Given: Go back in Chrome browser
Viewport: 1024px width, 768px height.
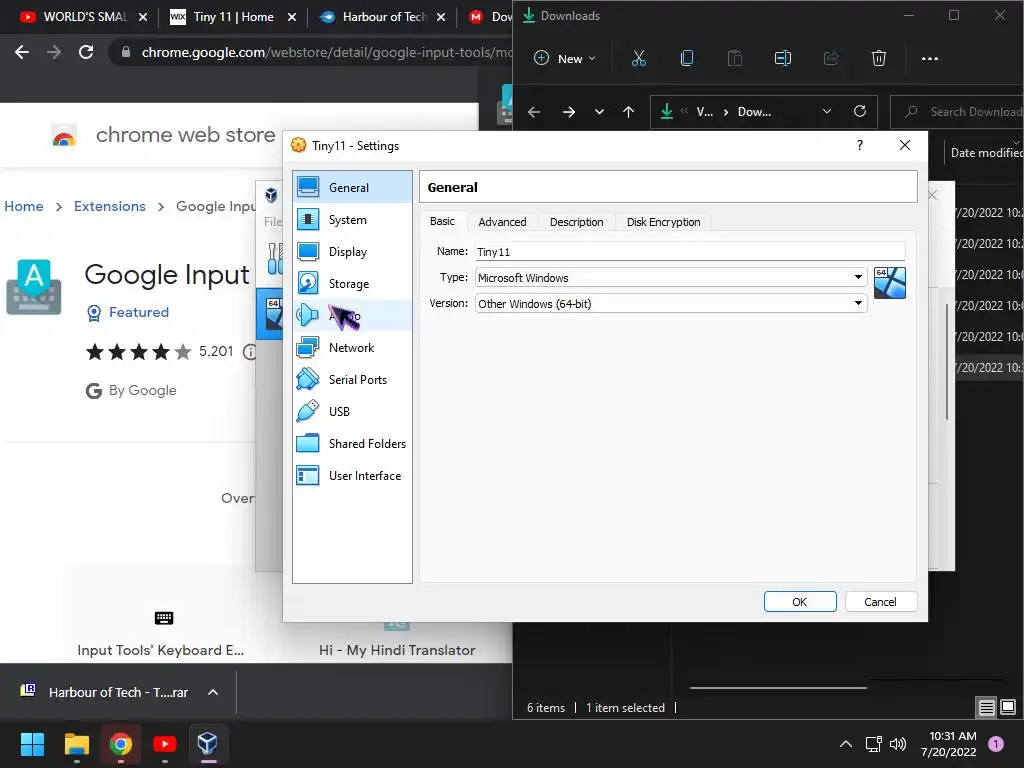Looking at the screenshot, I should tap(22, 52).
